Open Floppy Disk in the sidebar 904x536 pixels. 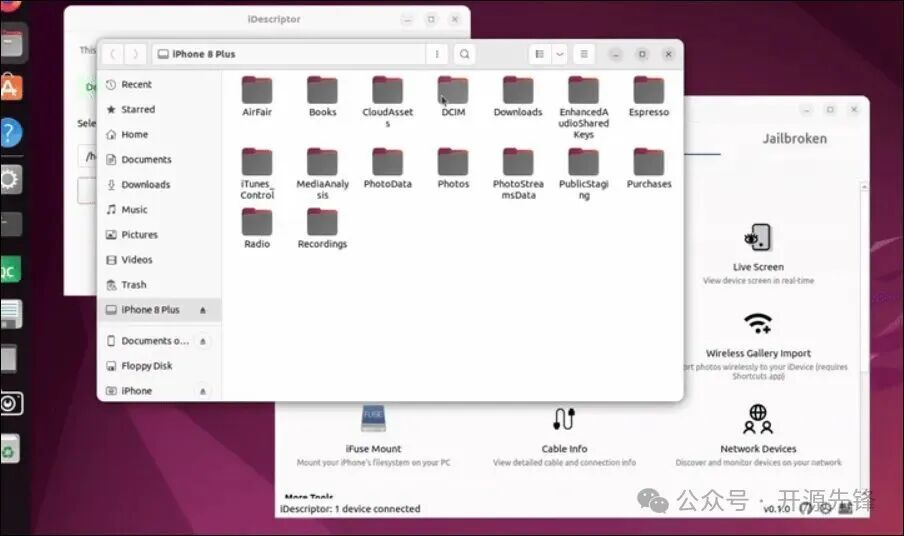tap(159, 366)
